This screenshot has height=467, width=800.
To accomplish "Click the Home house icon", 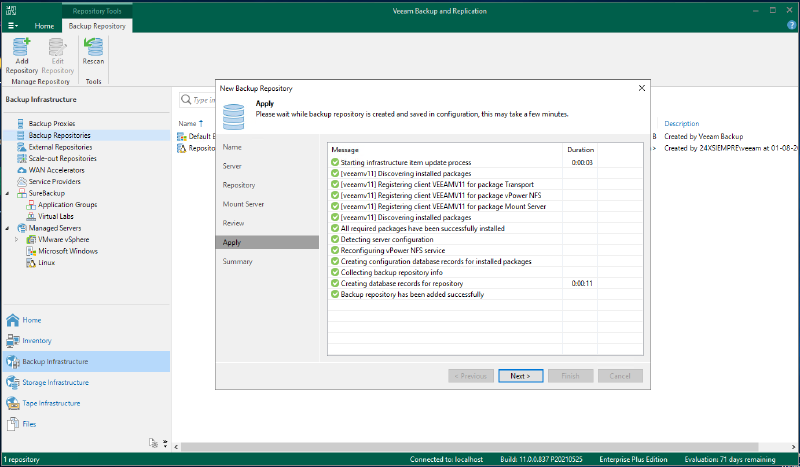I will [13, 320].
